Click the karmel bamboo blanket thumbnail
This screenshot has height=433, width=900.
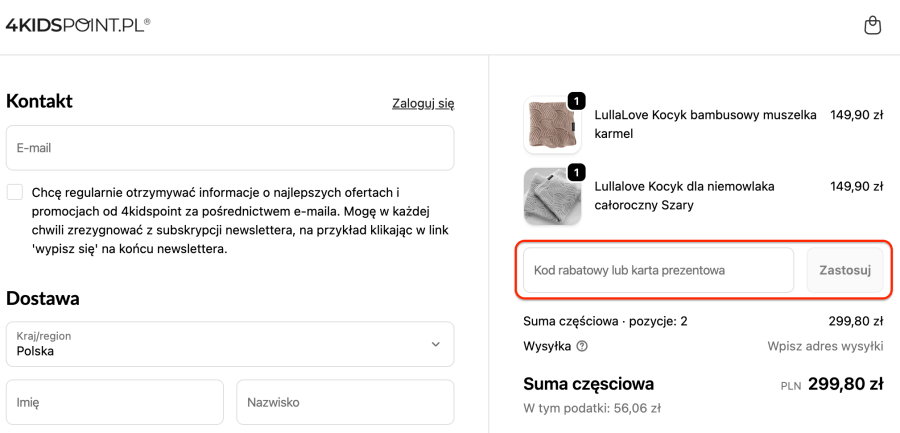551,126
